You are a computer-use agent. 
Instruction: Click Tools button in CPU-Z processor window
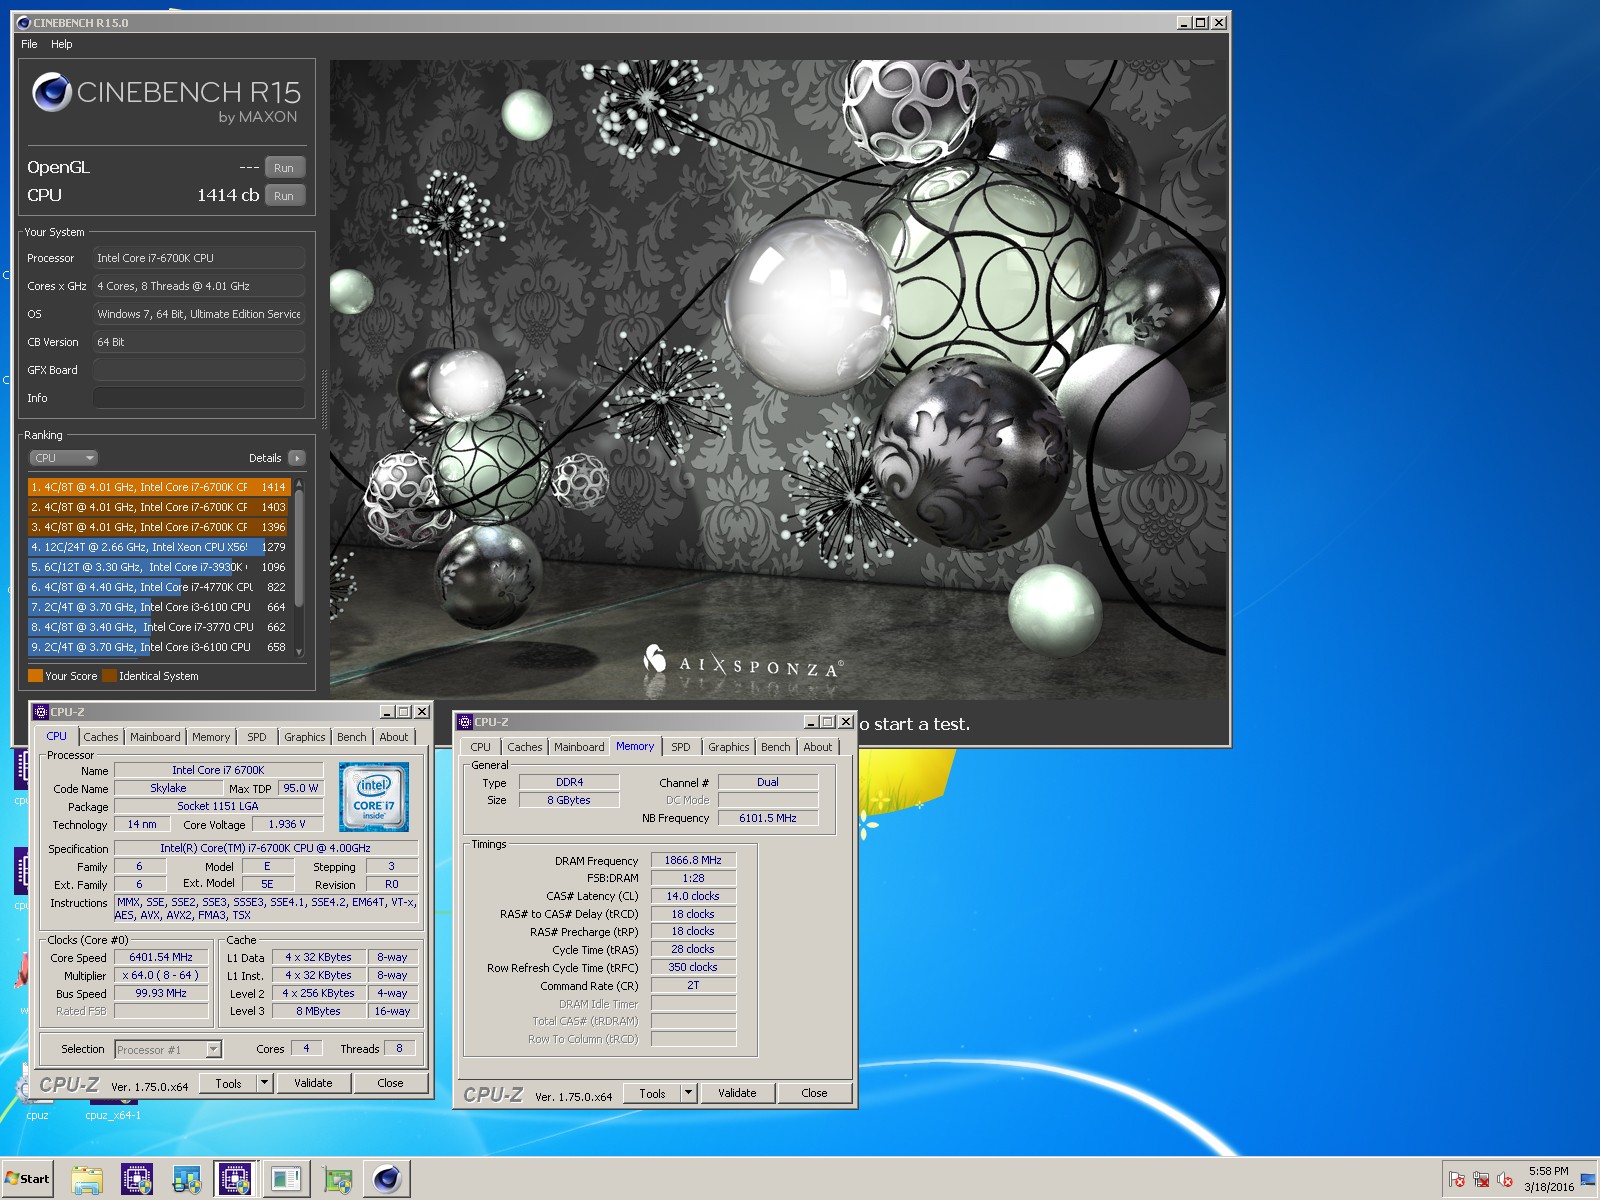click(229, 1083)
